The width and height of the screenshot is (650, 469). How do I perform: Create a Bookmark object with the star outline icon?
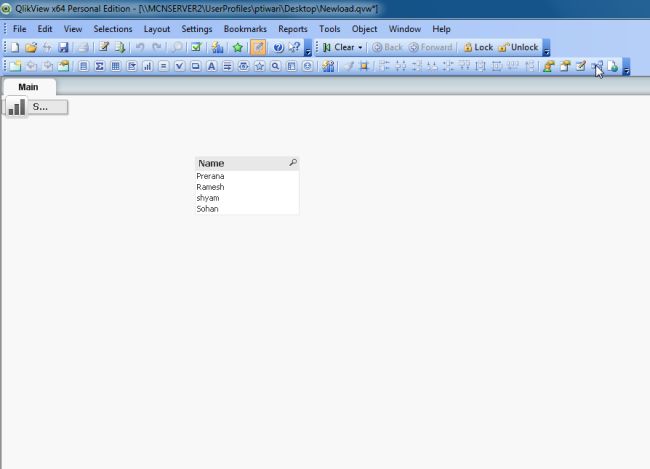point(260,66)
